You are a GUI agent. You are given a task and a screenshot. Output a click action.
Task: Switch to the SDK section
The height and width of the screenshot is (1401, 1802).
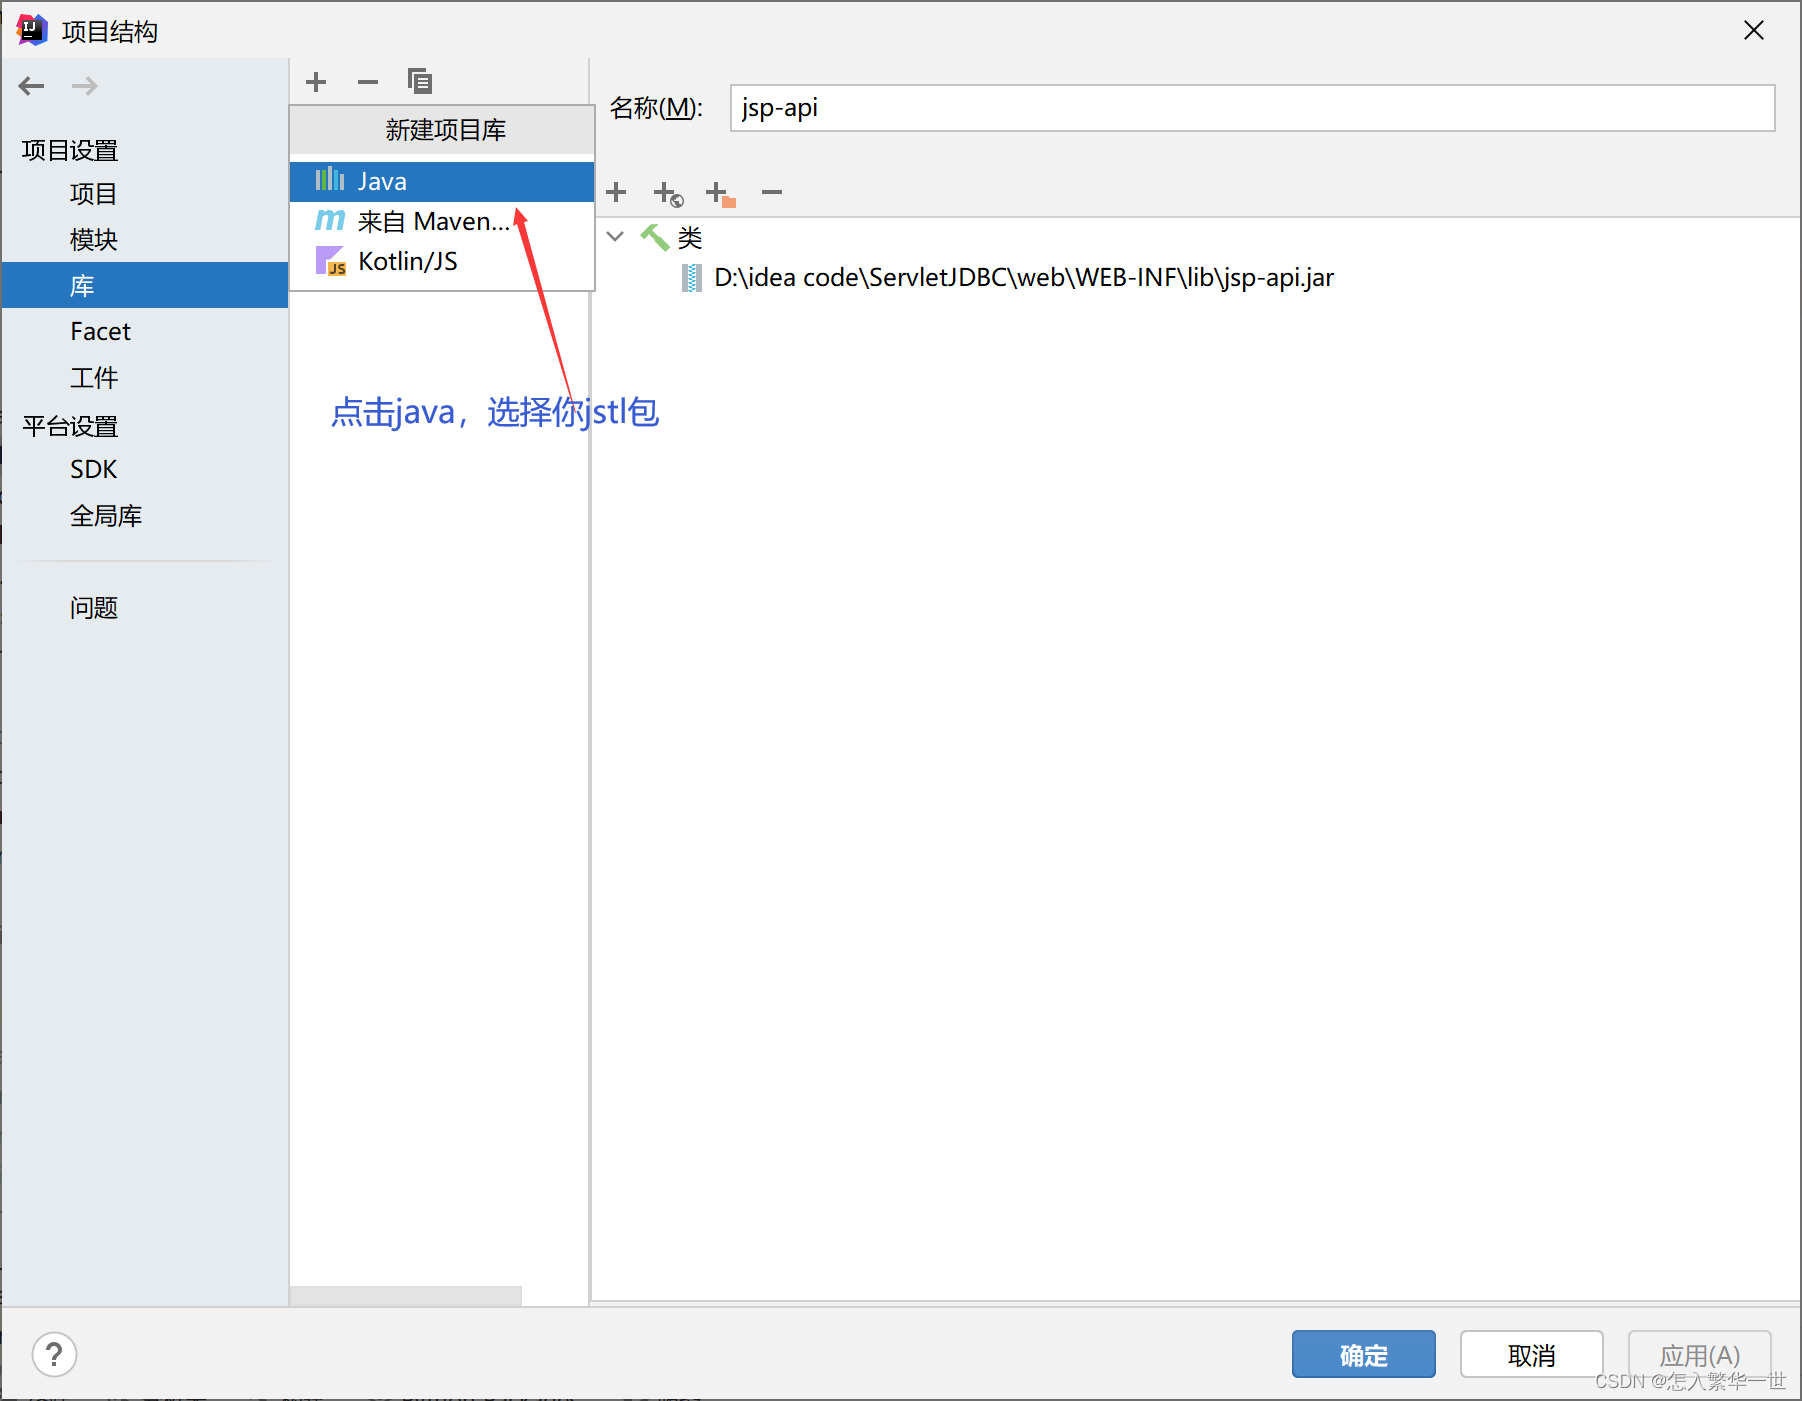click(93, 468)
